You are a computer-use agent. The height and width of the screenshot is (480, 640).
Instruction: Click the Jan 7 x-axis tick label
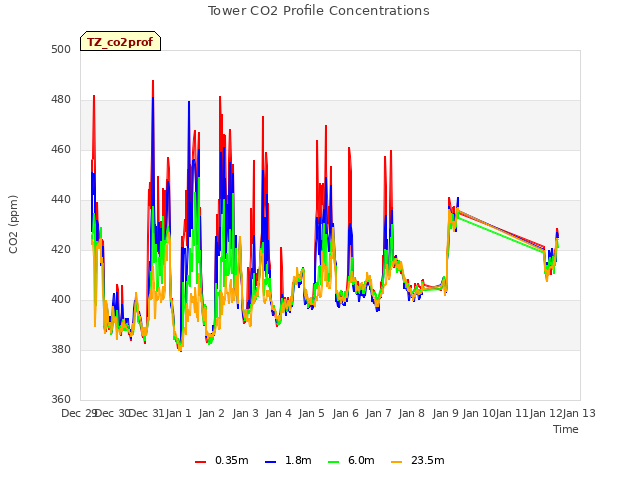[379, 413]
